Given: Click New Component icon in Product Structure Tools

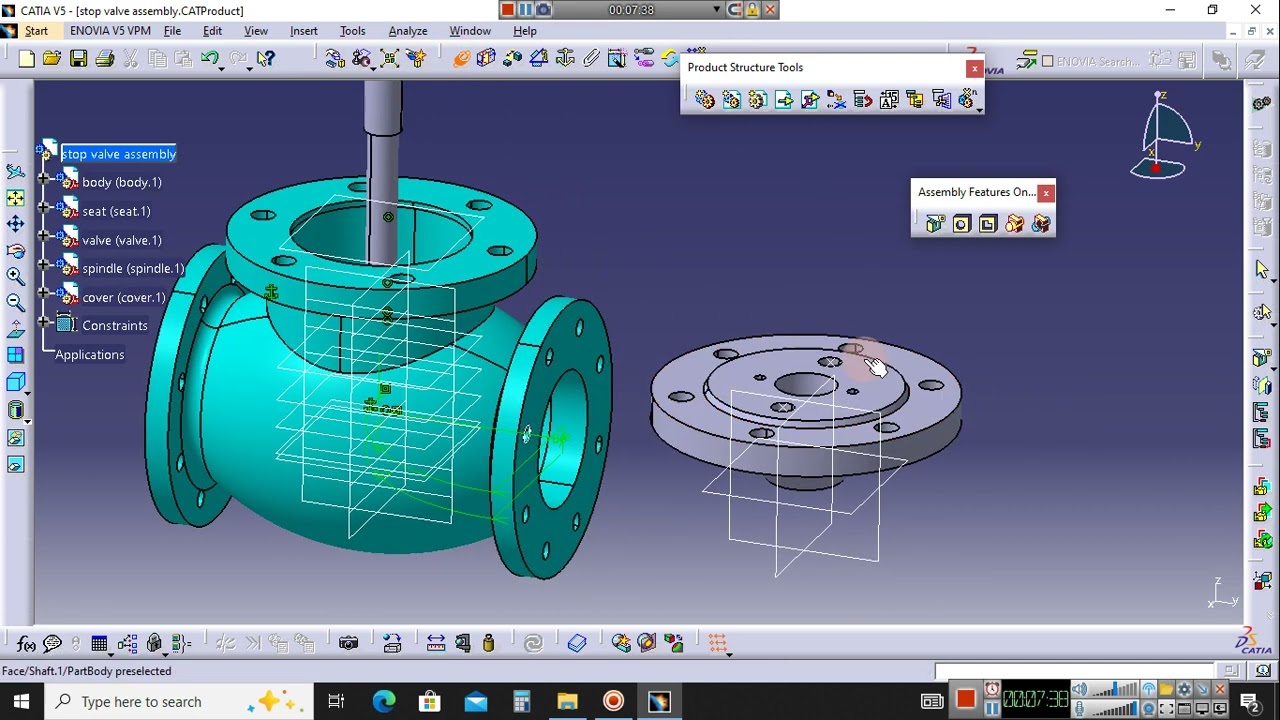Looking at the screenshot, I should [x=705, y=99].
